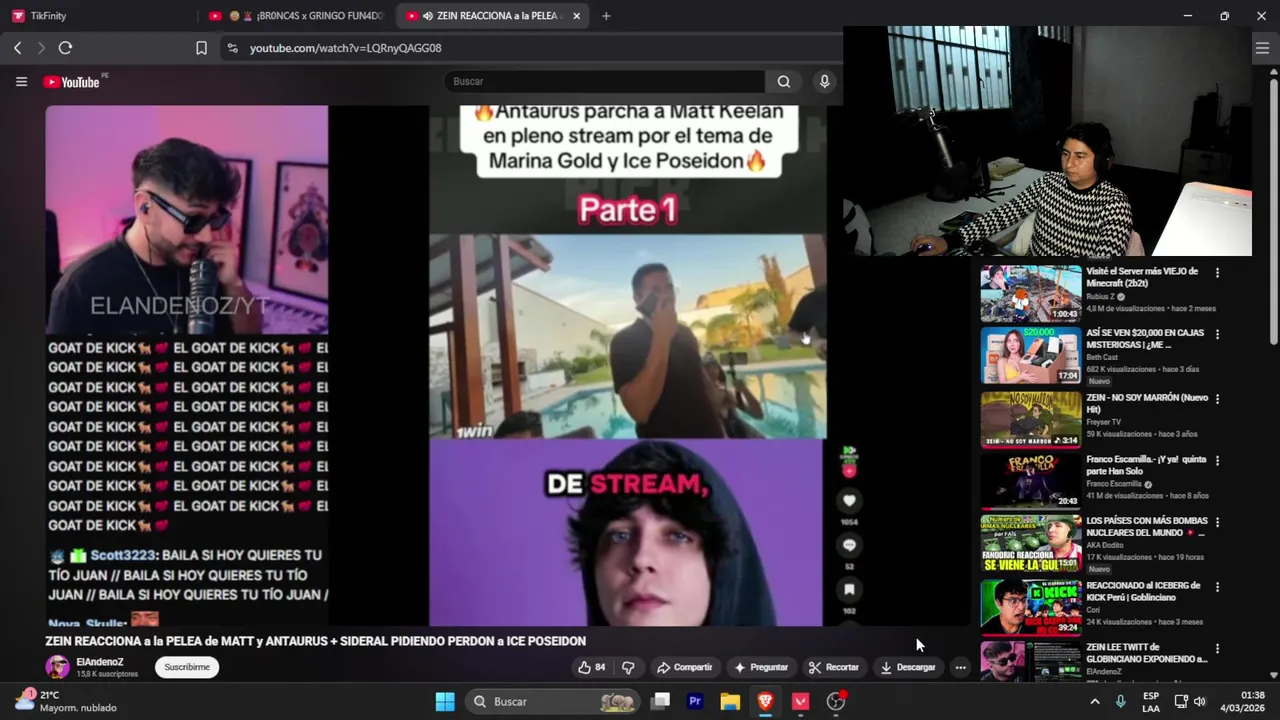Open OBS Studio on the taskbar

pos(836,701)
